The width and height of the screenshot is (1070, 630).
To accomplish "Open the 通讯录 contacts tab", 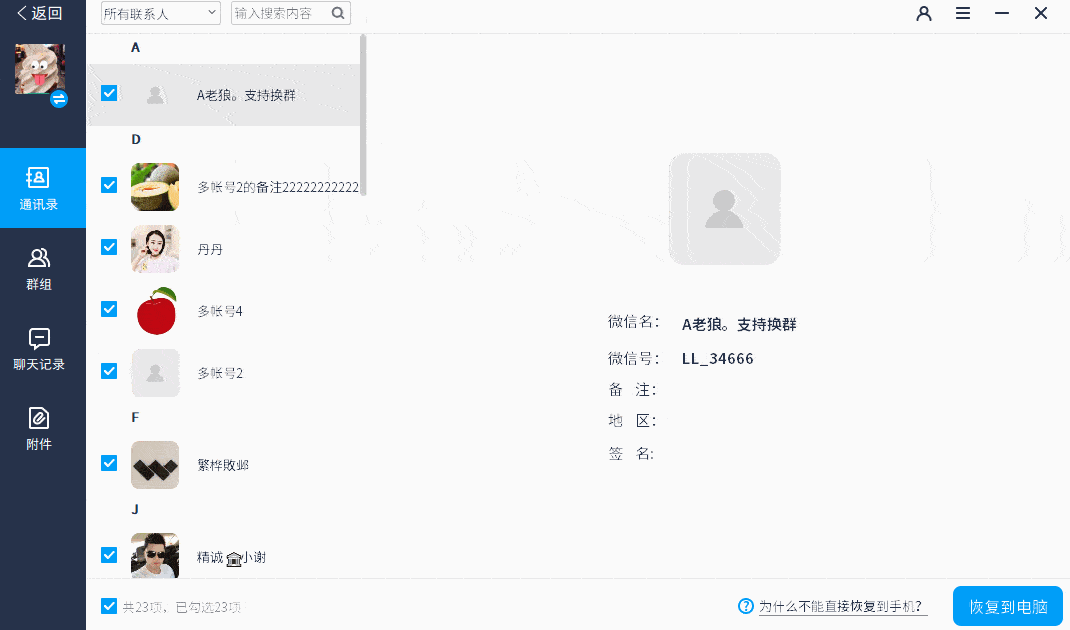I will click(43, 188).
